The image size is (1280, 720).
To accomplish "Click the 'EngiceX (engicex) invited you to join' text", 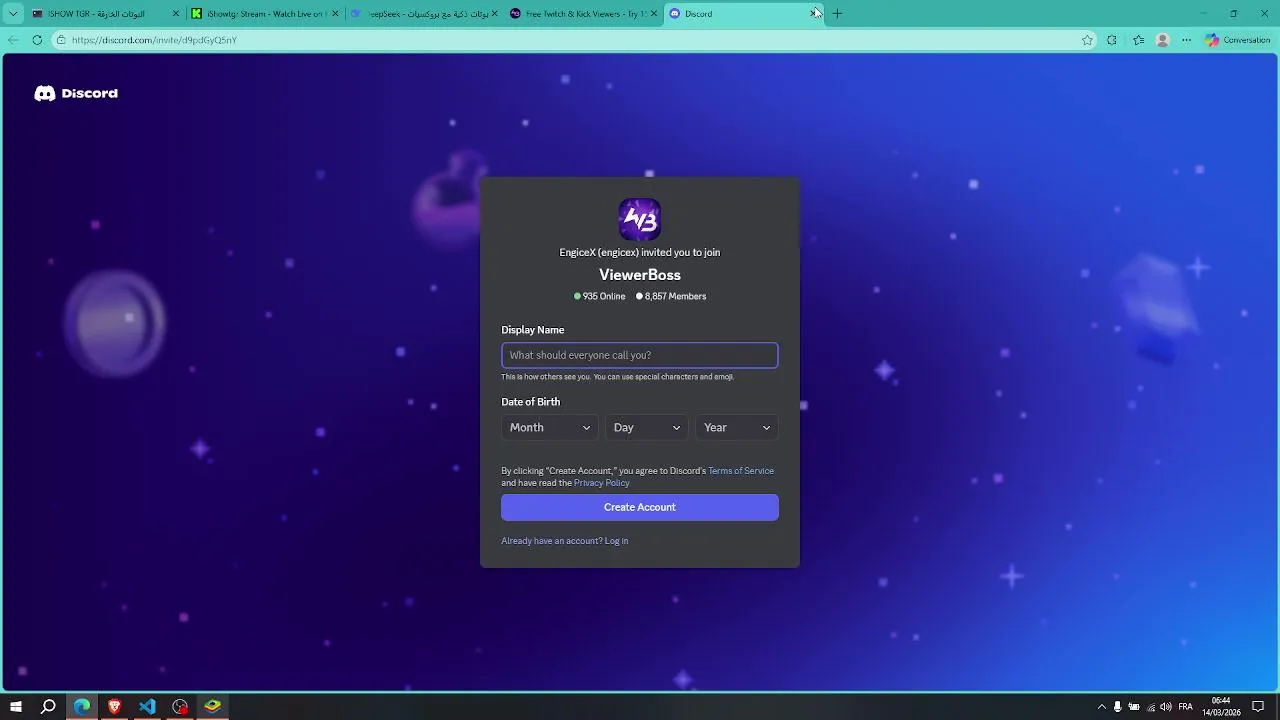I will pos(640,253).
